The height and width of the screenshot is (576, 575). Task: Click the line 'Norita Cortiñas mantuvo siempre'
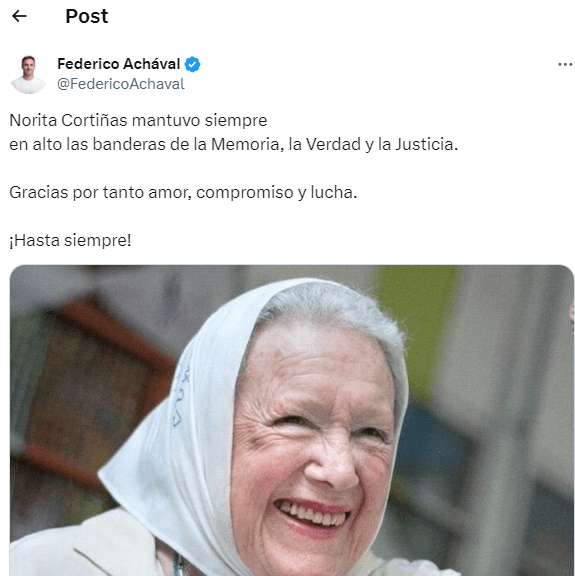[138, 120]
